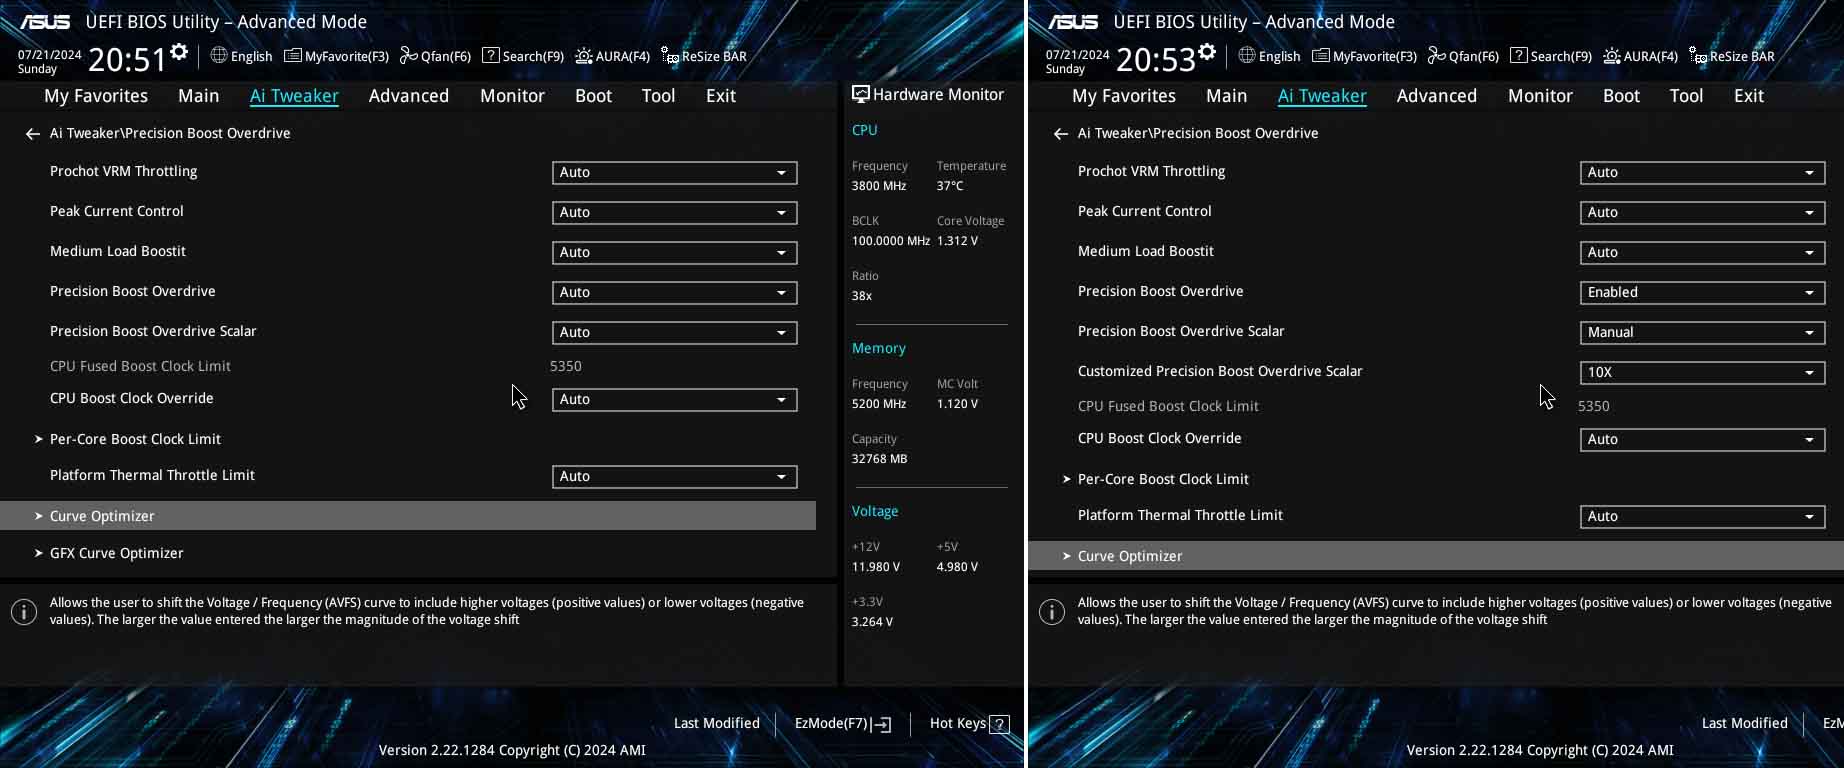Click Last Modified in left screen footer

(x=717, y=723)
